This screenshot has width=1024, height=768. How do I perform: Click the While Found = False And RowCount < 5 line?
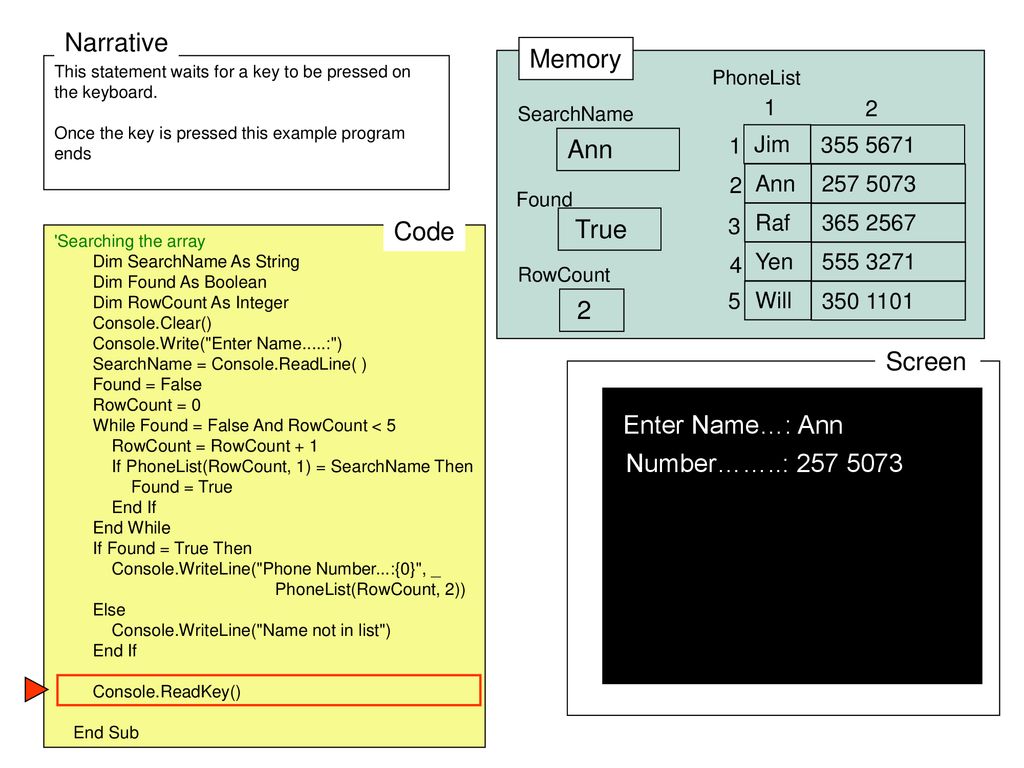pos(244,425)
